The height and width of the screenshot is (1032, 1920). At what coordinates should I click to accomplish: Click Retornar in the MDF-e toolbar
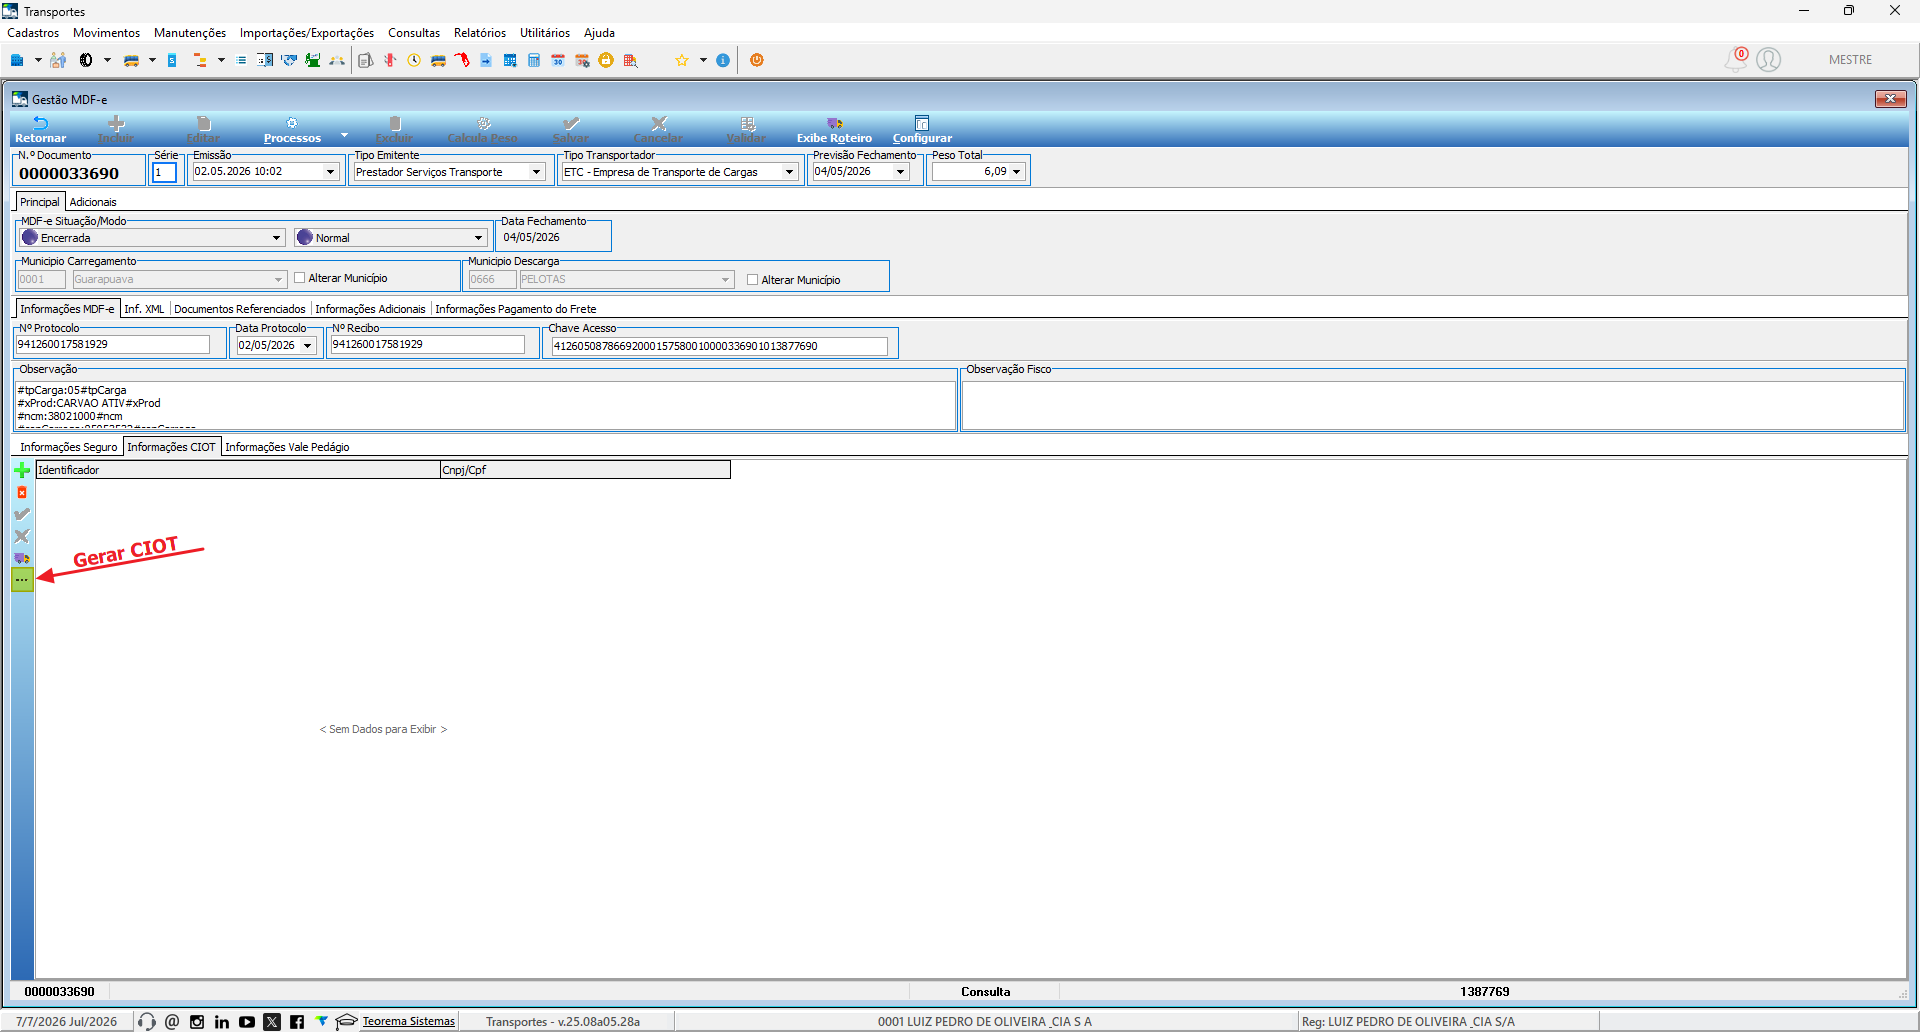click(x=40, y=130)
